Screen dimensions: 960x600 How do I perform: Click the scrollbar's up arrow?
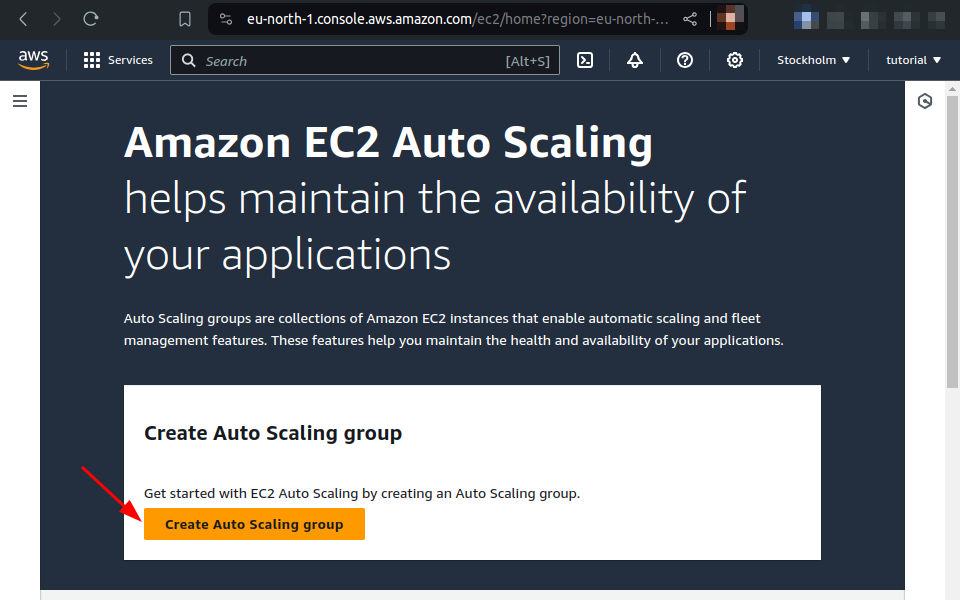pos(952,89)
